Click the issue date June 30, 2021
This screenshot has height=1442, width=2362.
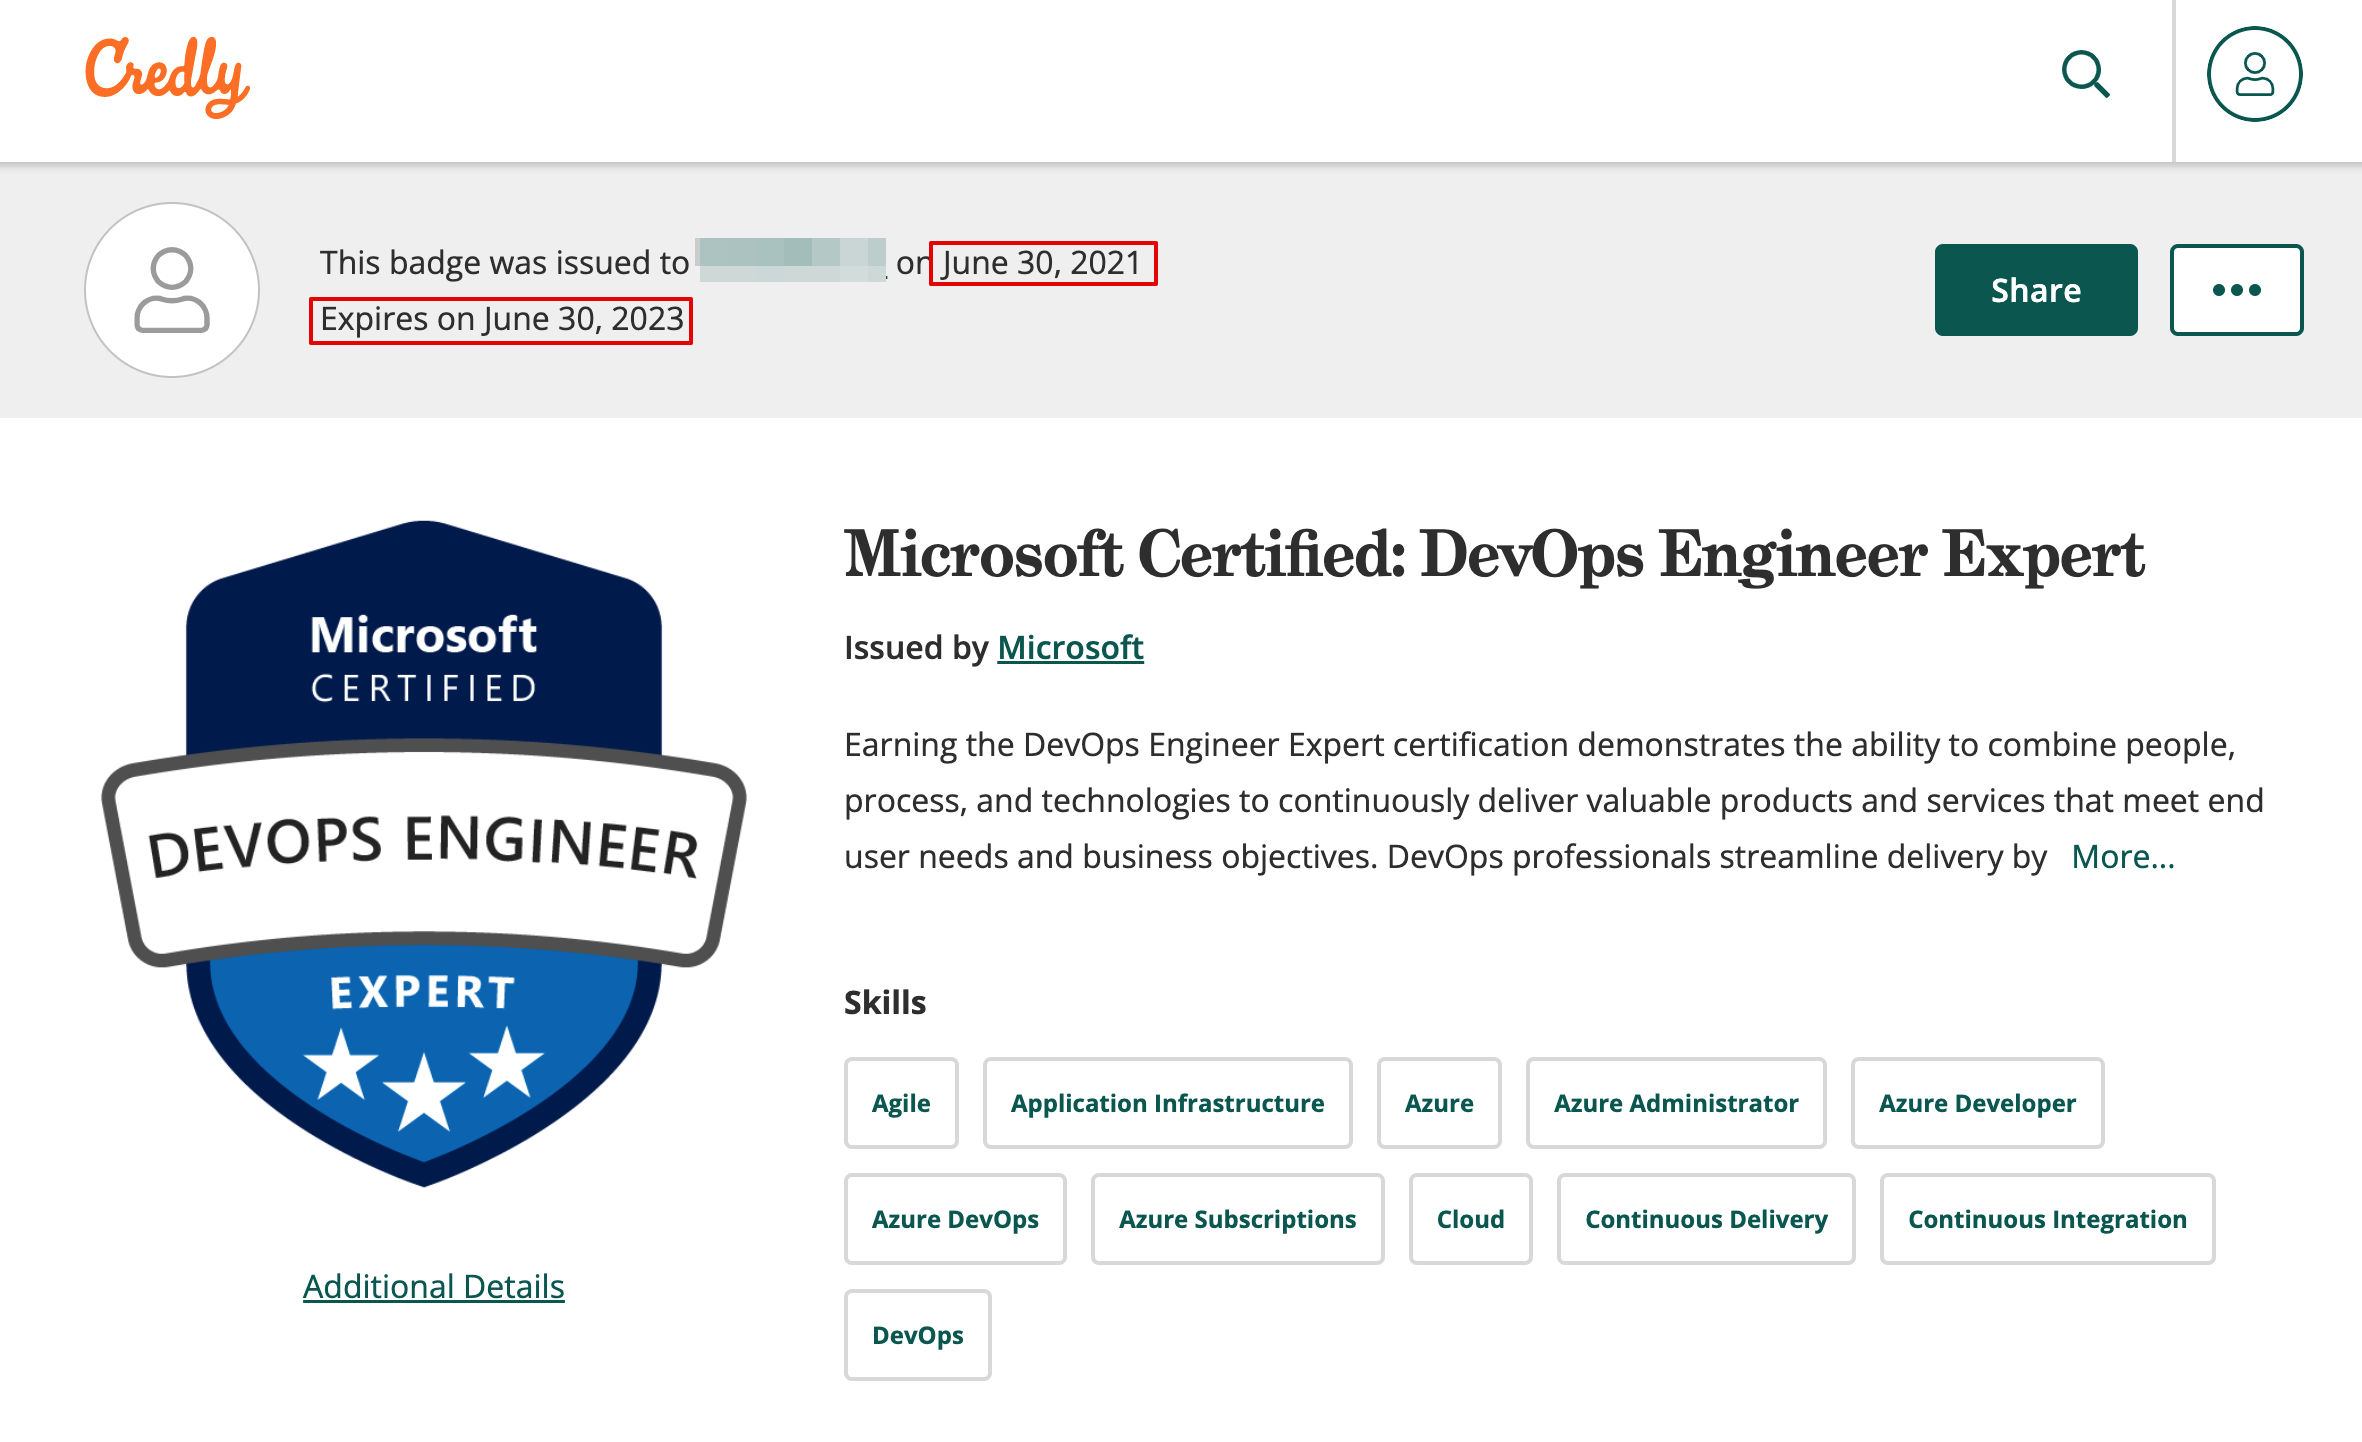pyautogui.click(x=1042, y=263)
